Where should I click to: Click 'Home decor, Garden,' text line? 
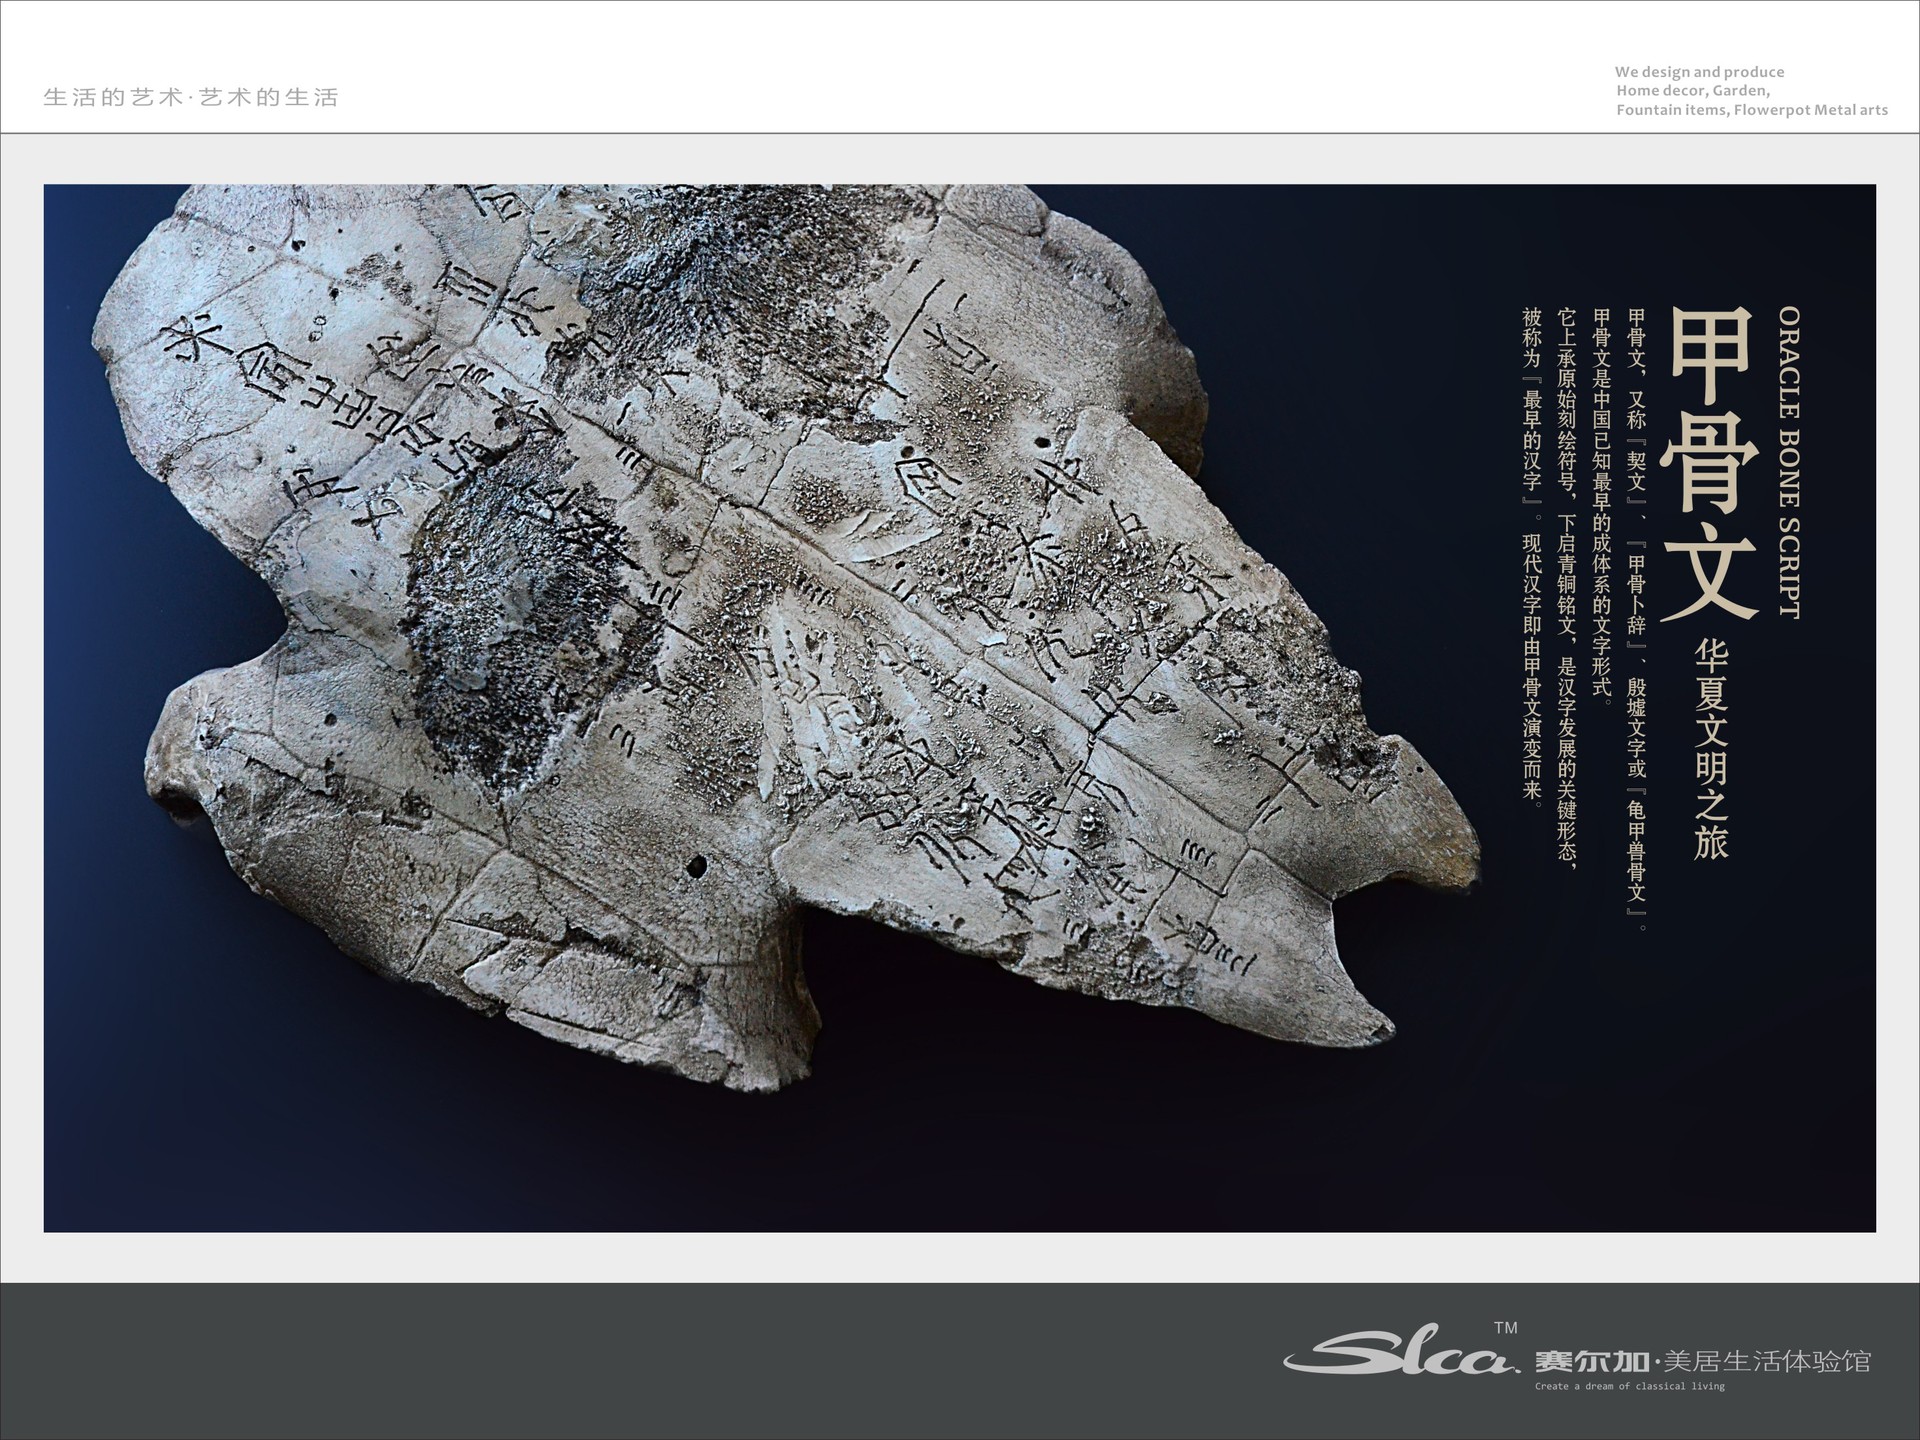(1693, 91)
